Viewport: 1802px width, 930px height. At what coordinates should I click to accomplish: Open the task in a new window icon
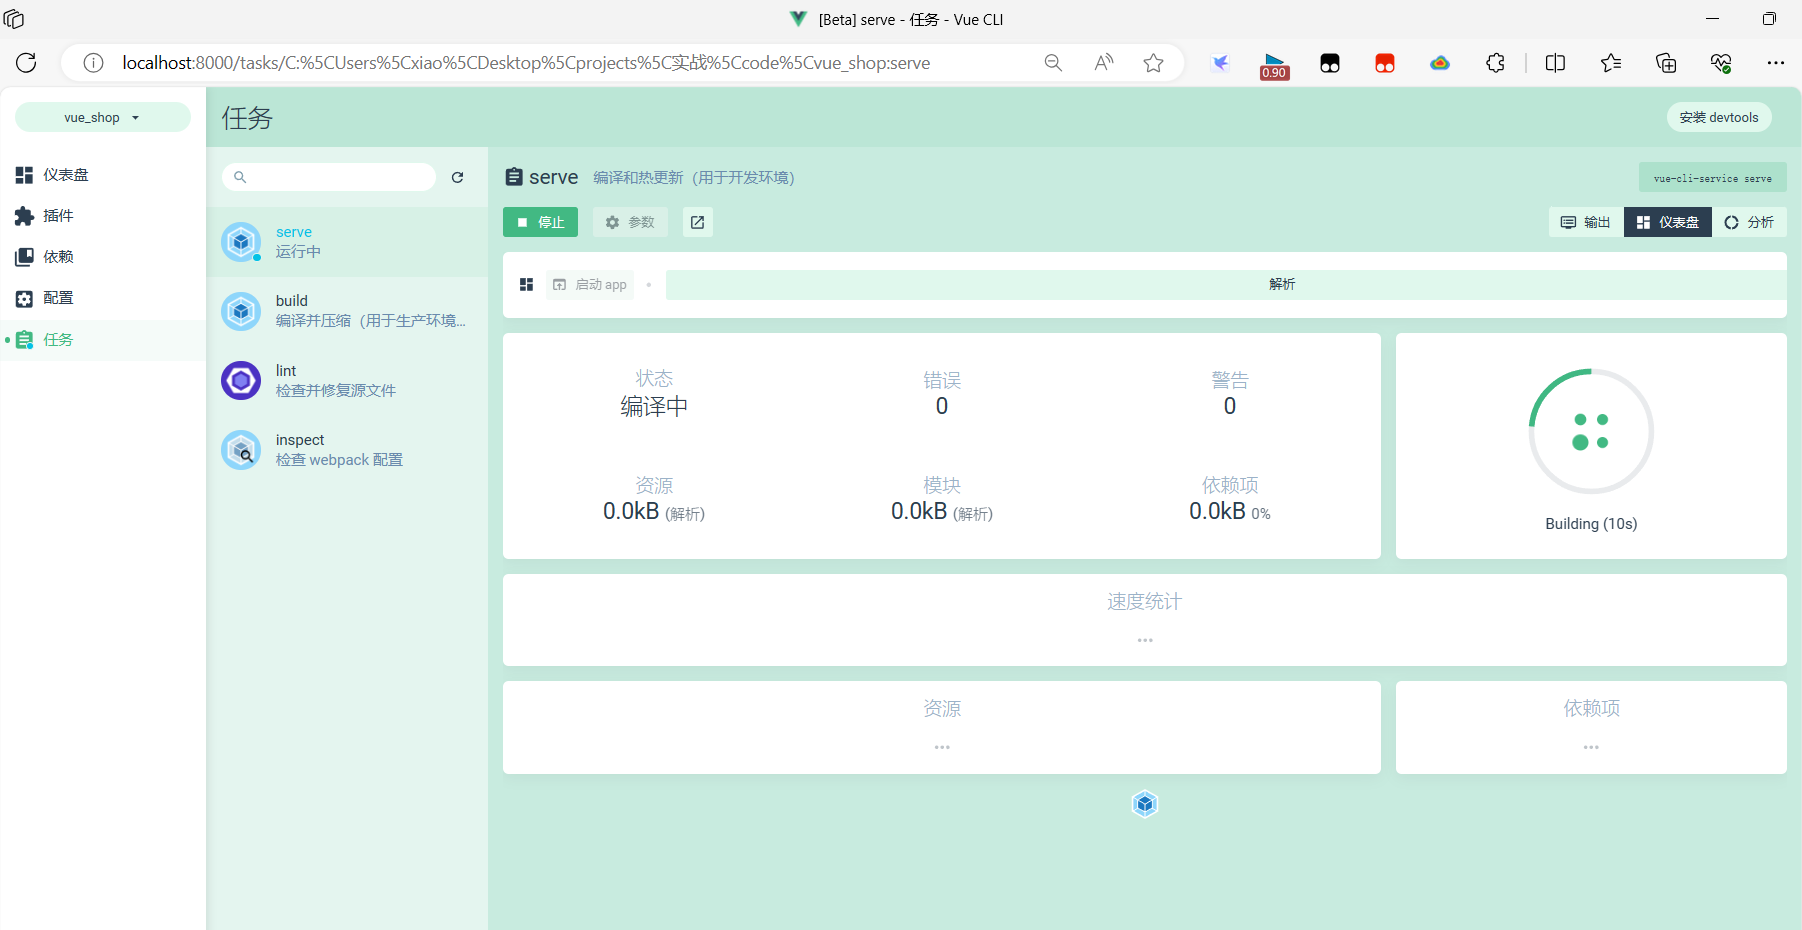[698, 222]
